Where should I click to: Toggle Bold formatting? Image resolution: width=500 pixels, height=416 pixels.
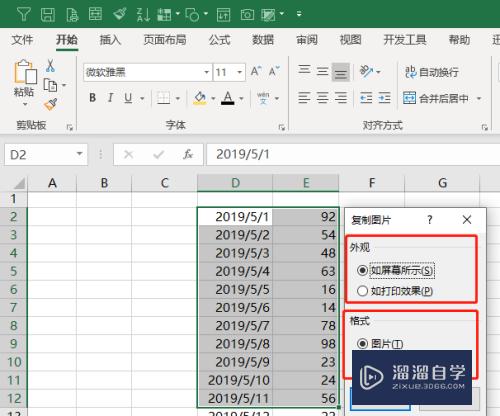(93, 98)
